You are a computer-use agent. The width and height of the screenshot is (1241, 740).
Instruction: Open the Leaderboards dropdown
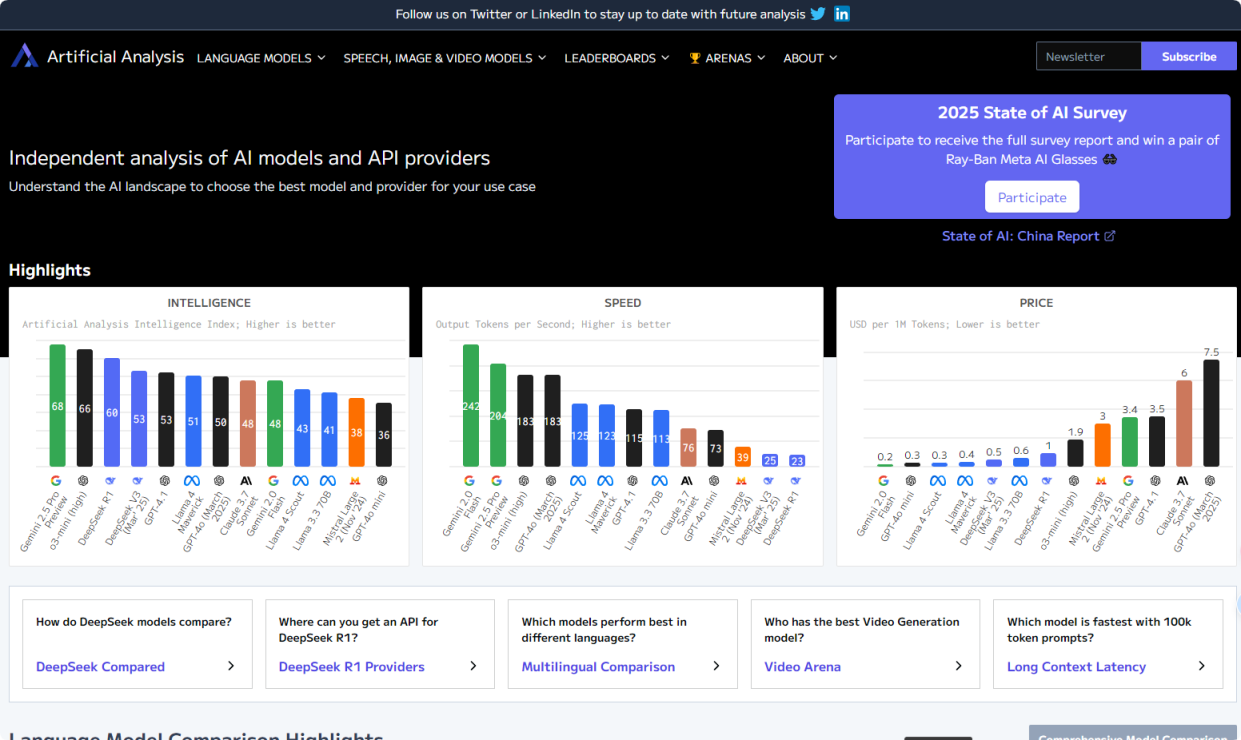pos(617,58)
